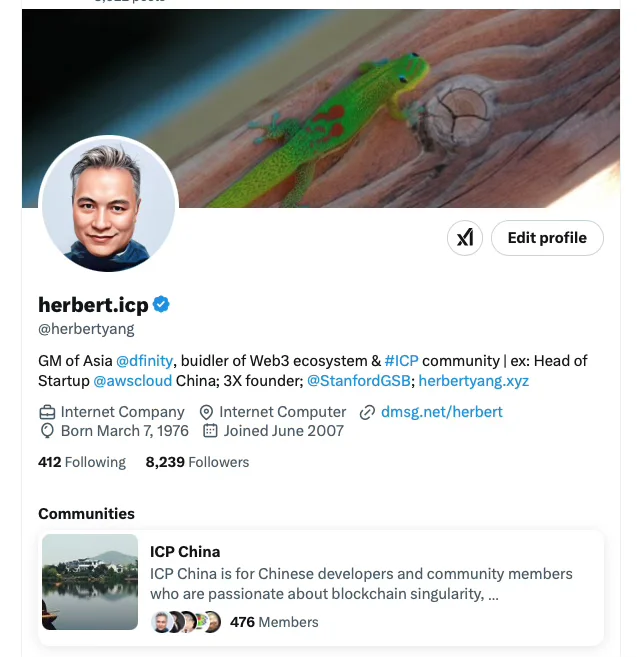Open the ICP China community thumbnail

pos(90,582)
